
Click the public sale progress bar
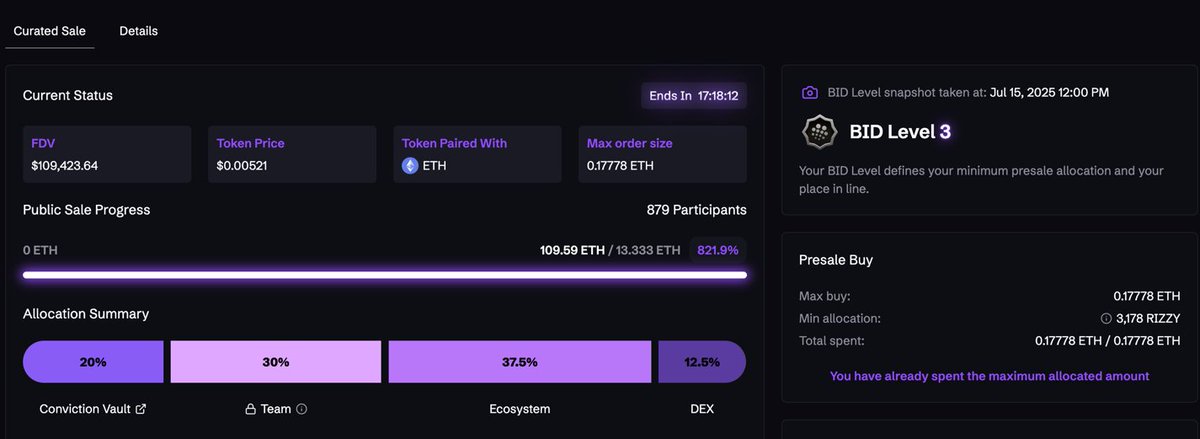click(x=385, y=275)
